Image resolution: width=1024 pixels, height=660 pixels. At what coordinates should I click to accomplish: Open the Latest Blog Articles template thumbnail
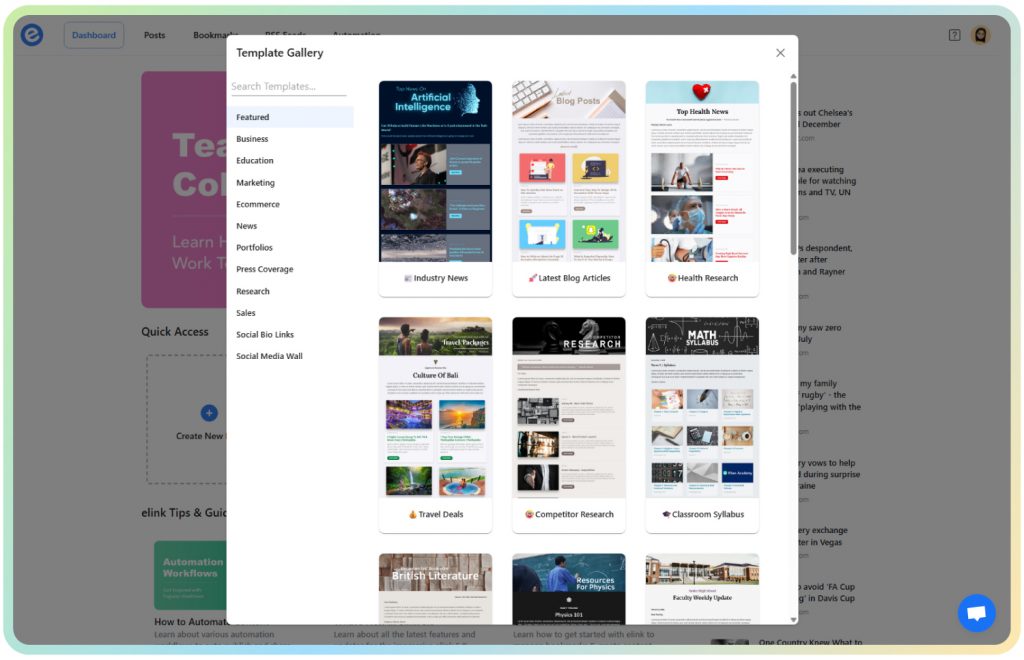click(568, 171)
